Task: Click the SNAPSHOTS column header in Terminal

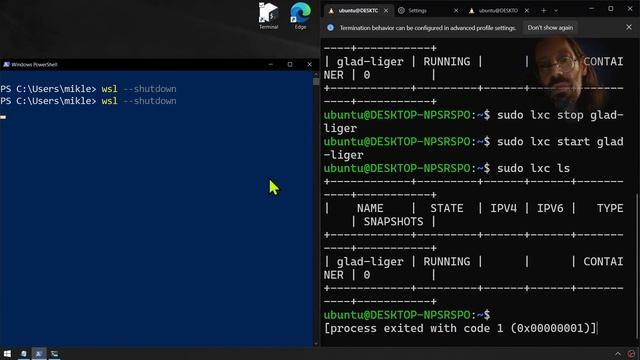Action: [x=393, y=222]
